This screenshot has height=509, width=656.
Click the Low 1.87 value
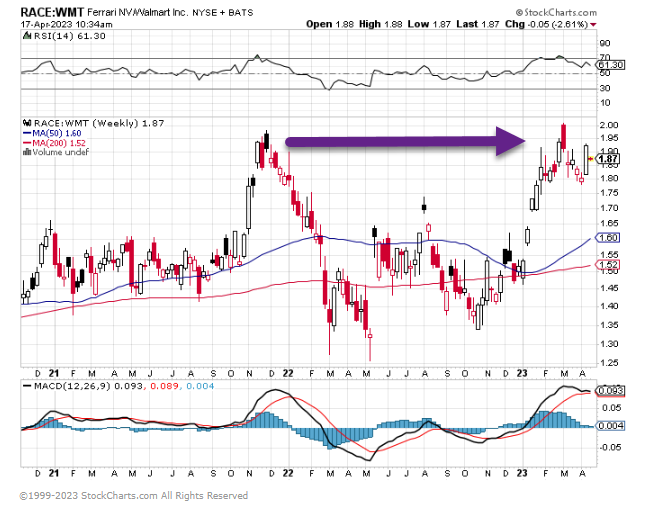(429, 24)
